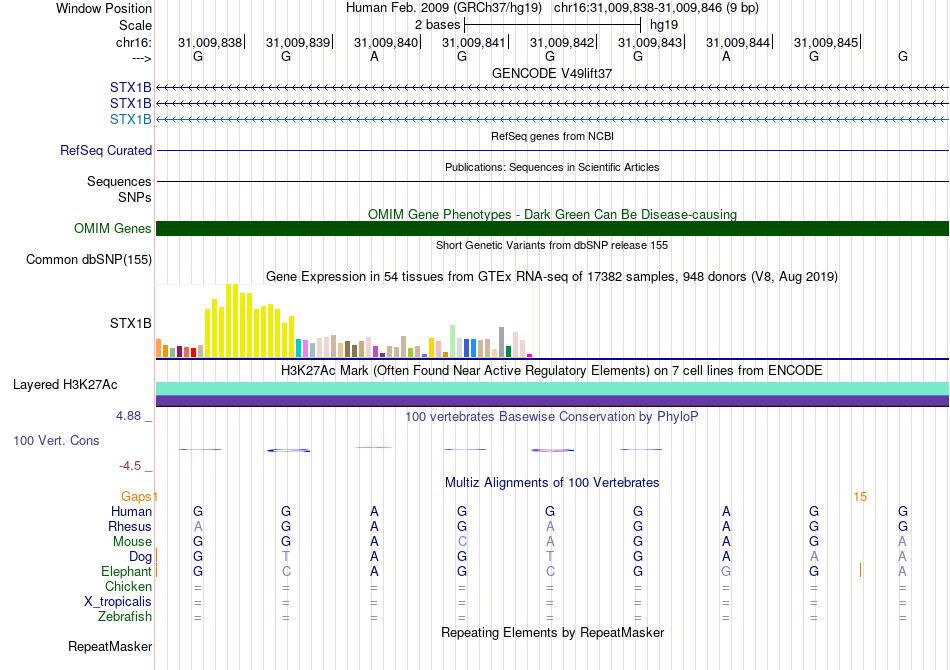Click the ---> strand direction arrow label
This screenshot has width=950, height=670.
[x=141, y=58]
